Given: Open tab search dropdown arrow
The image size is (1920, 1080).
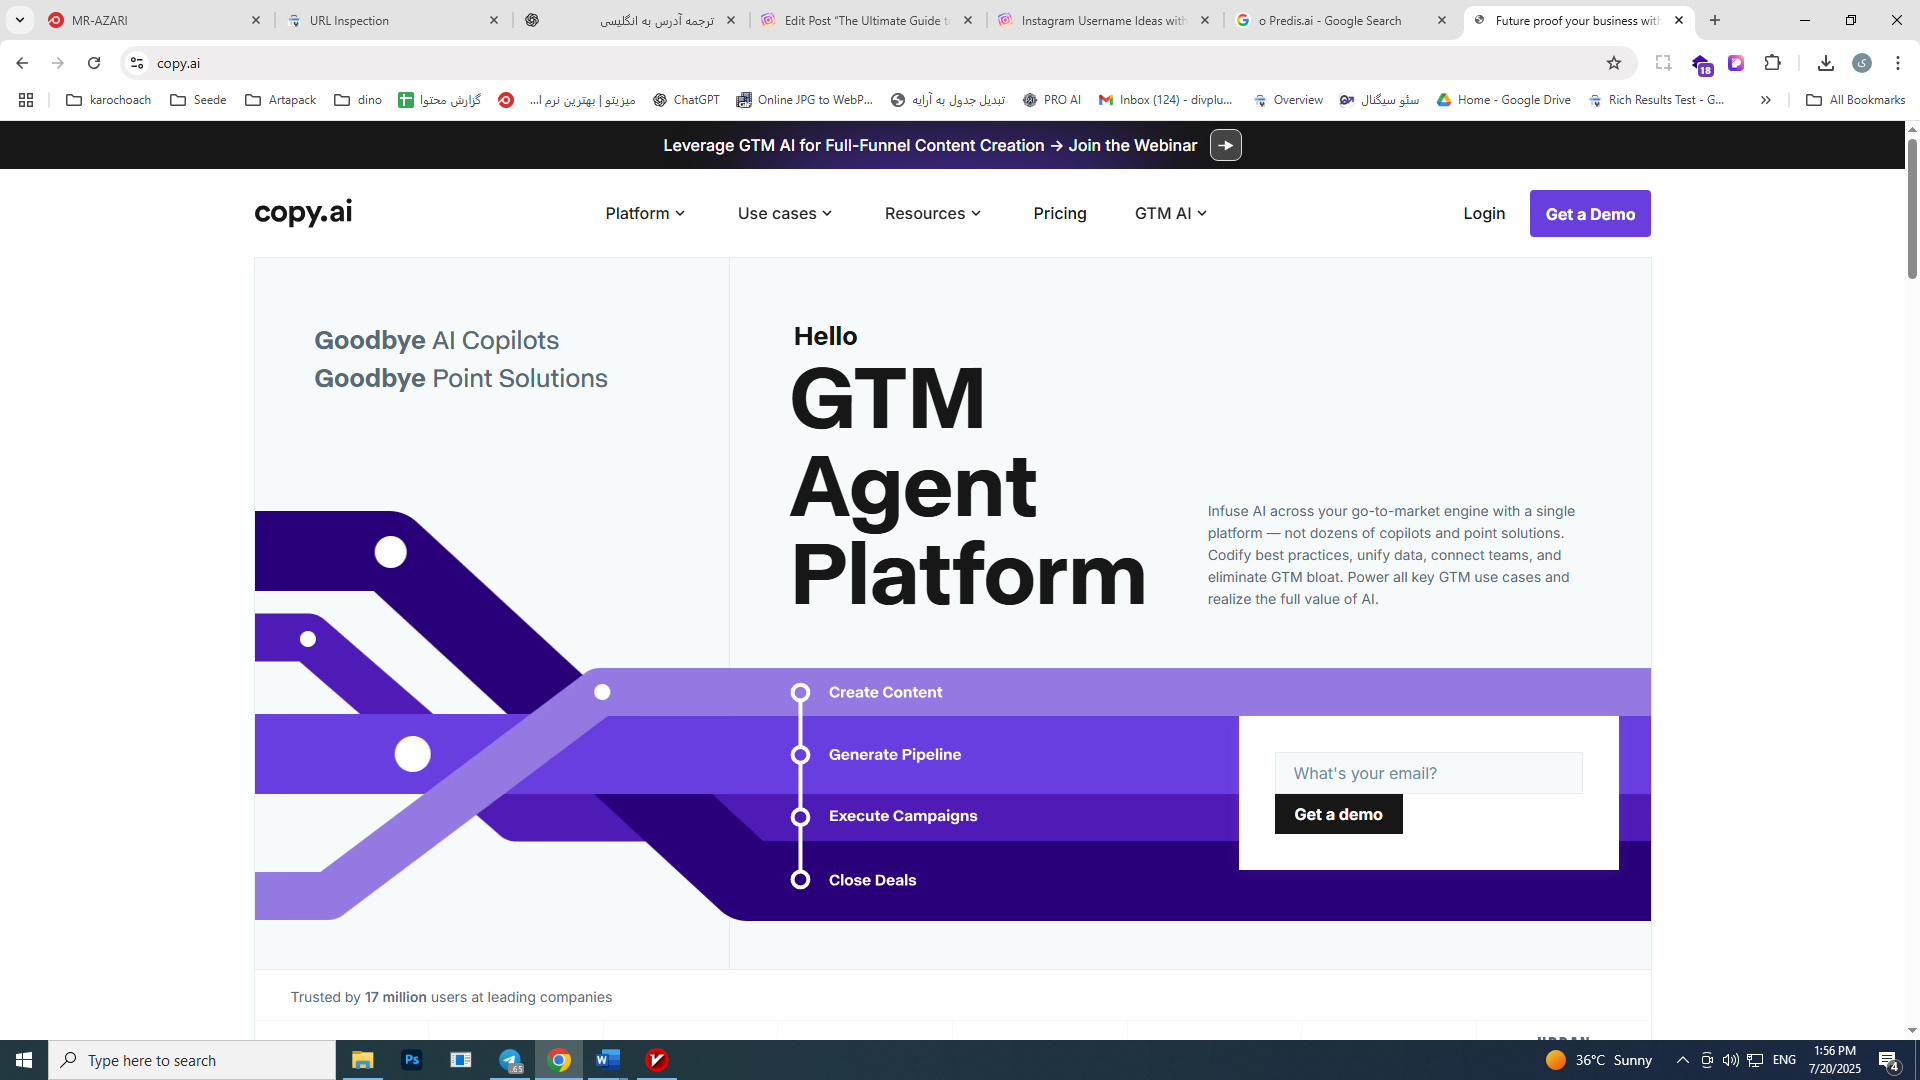Looking at the screenshot, I should point(19,20).
